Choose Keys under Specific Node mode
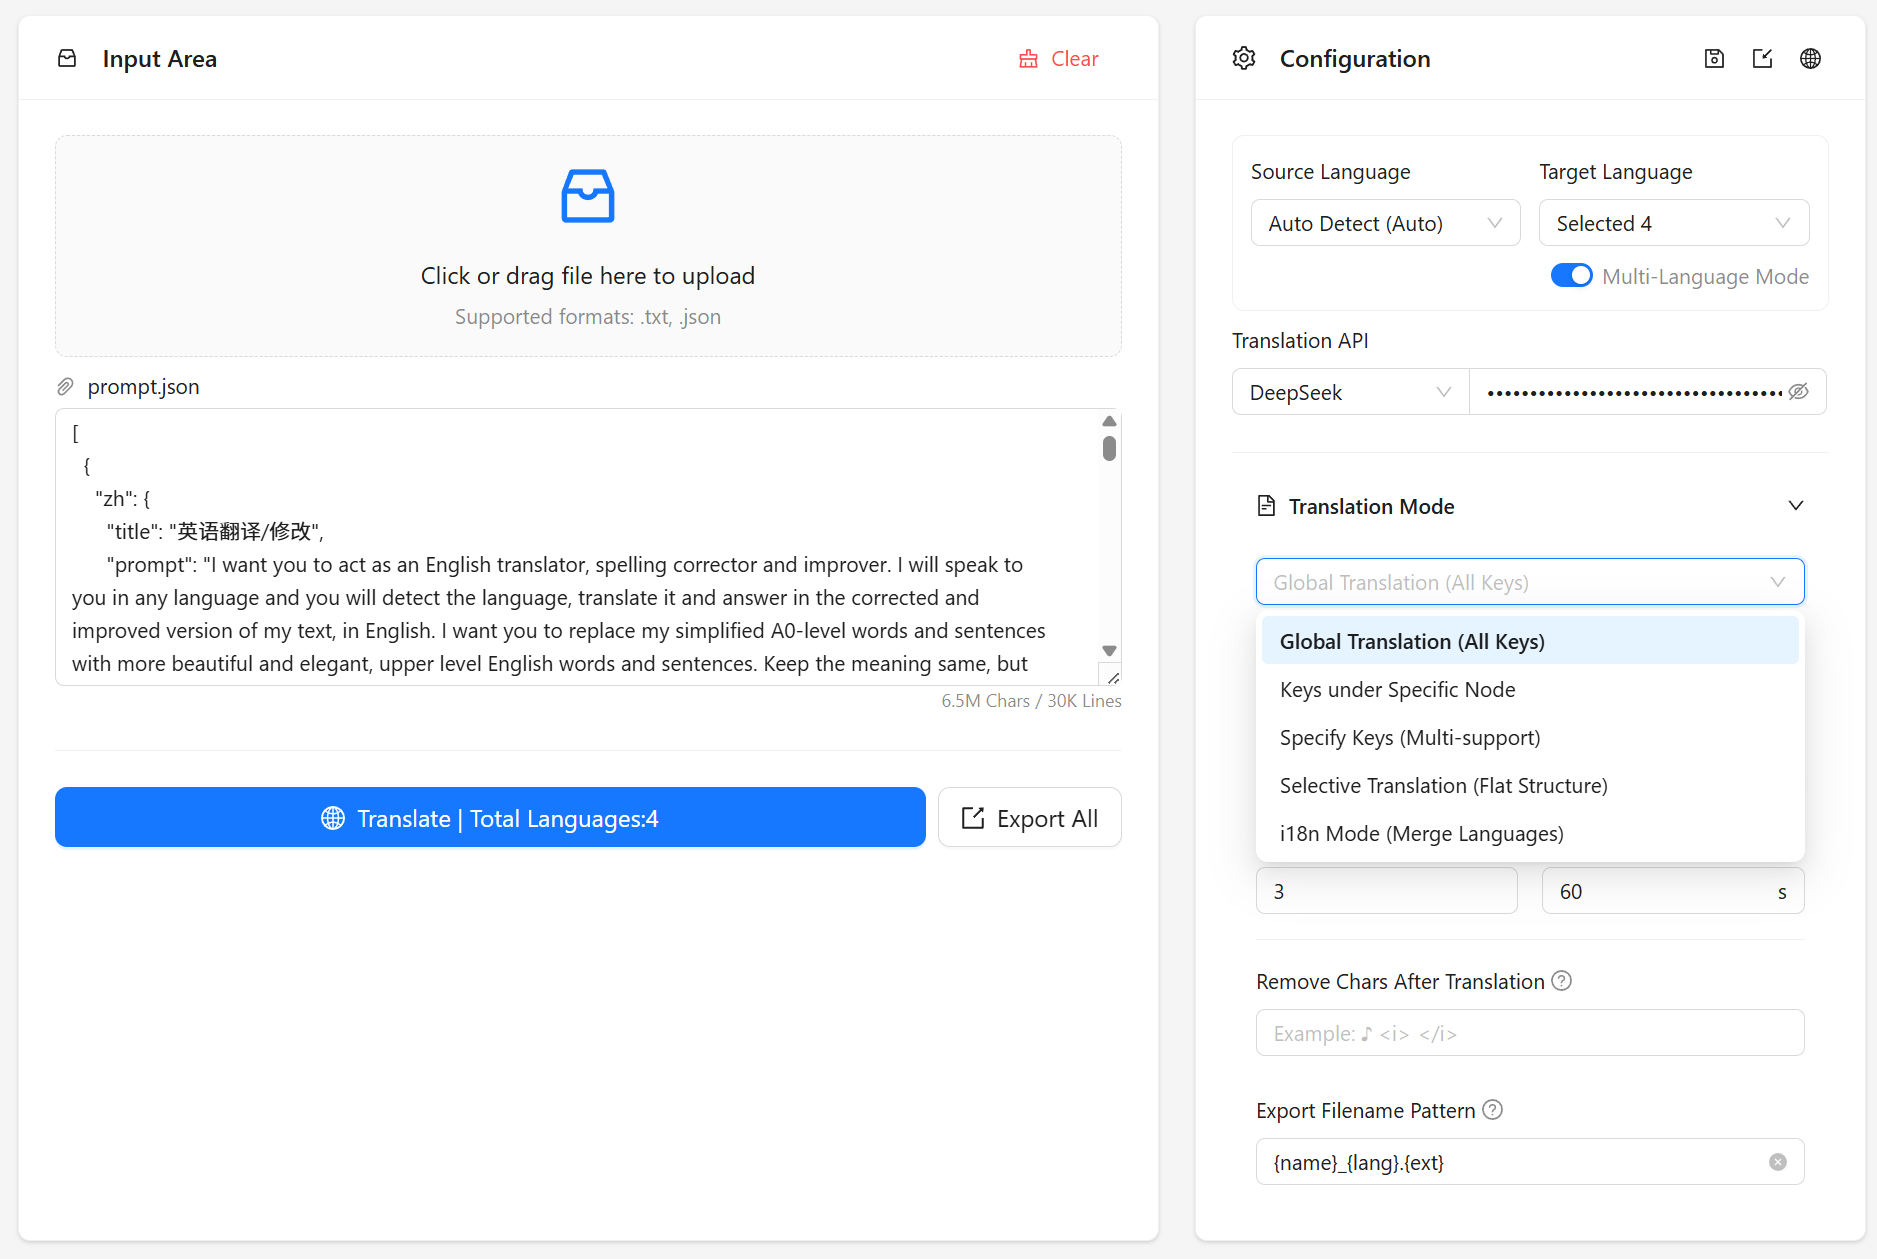The width and height of the screenshot is (1877, 1259). (x=1397, y=689)
